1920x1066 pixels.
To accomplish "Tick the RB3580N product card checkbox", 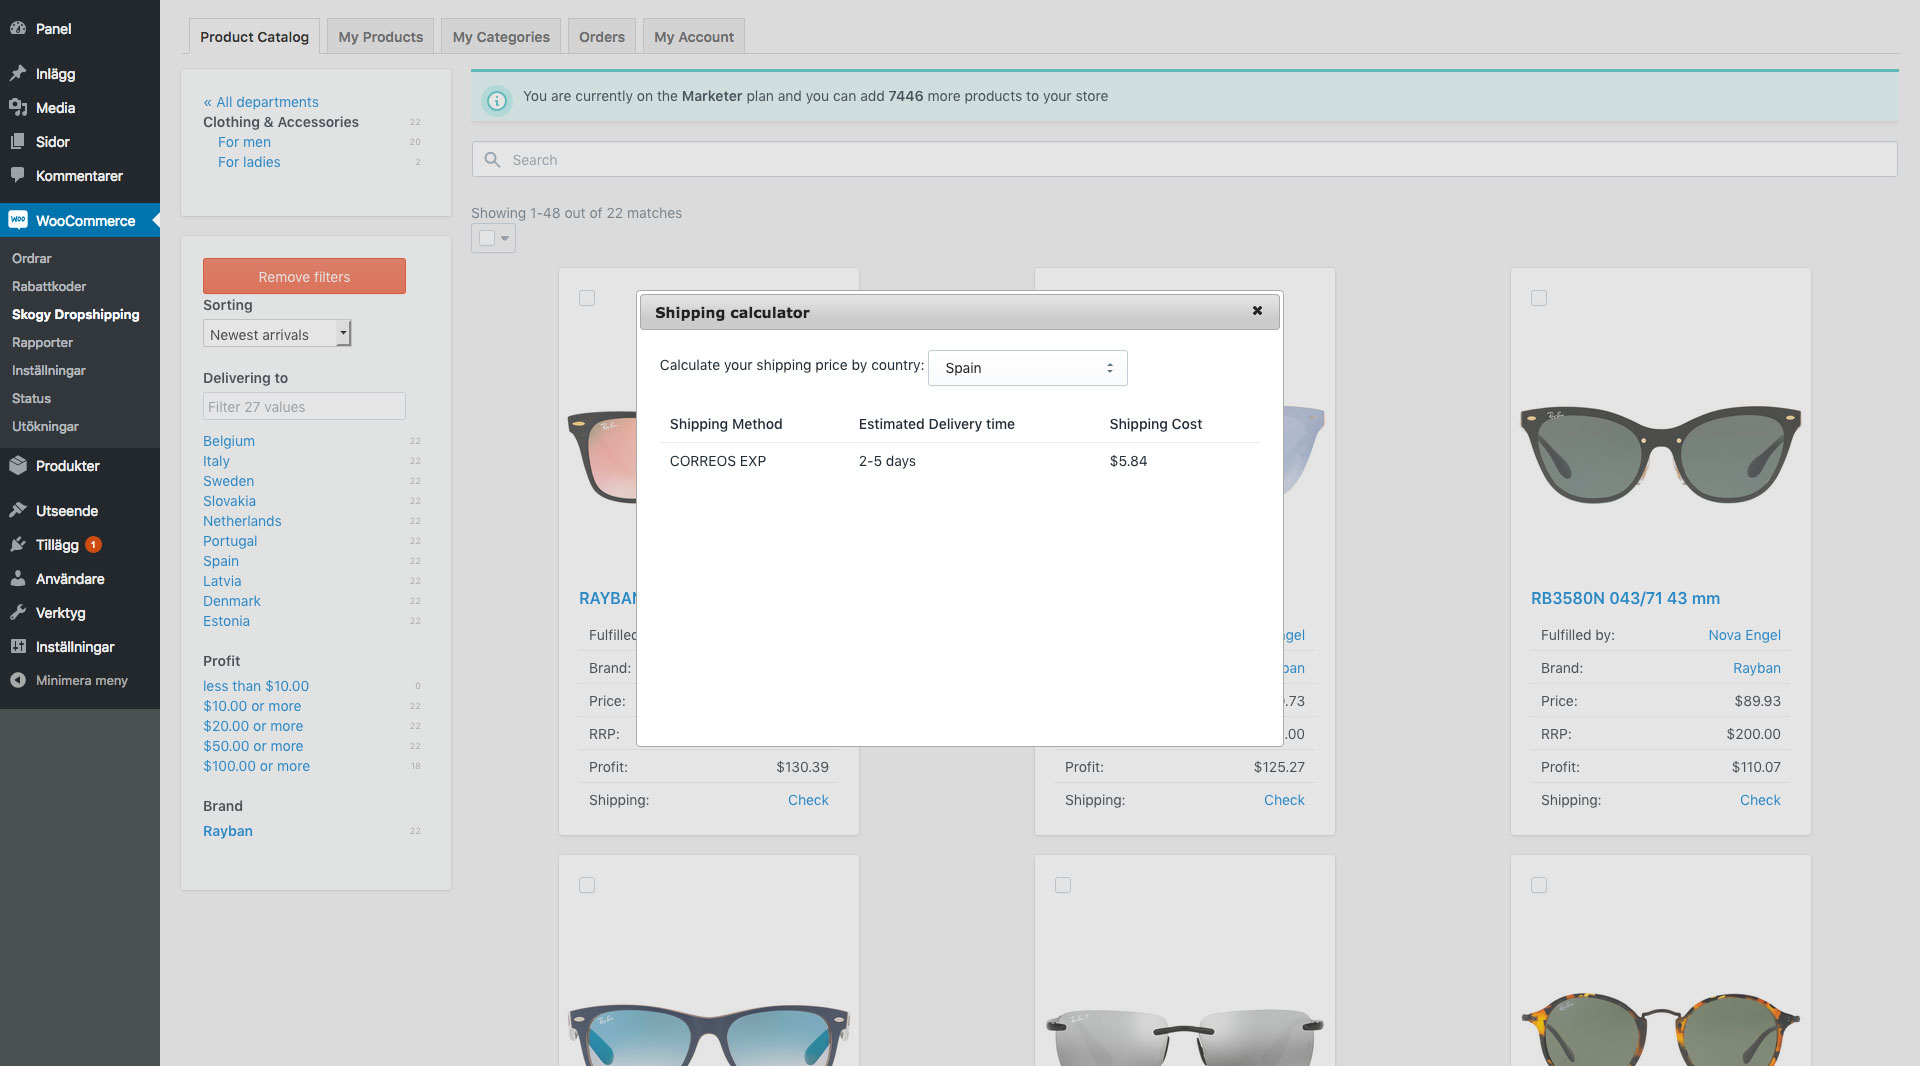I will tap(1539, 298).
